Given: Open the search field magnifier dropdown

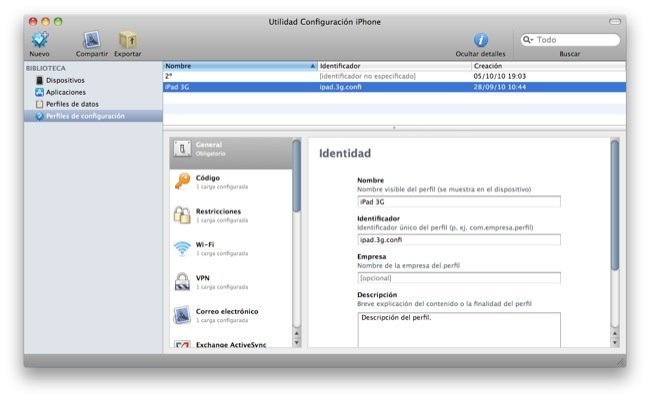Looking at the screenshot, I should point(528,40).
